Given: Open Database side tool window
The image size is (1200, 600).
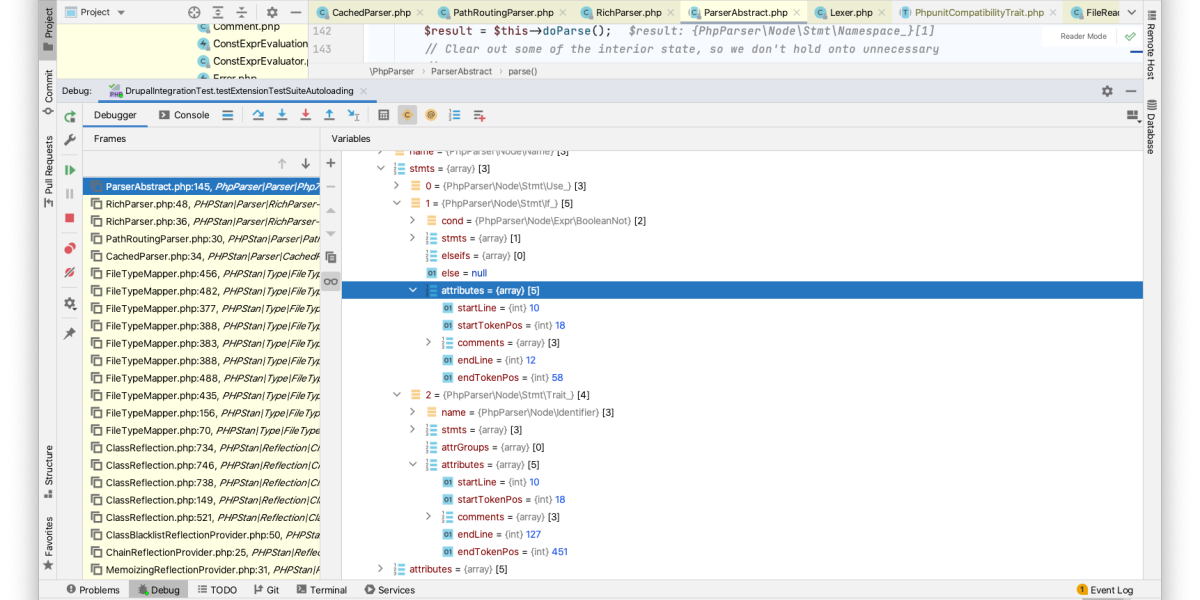Looking at the screenshot, I should [x=1151, y=127].
